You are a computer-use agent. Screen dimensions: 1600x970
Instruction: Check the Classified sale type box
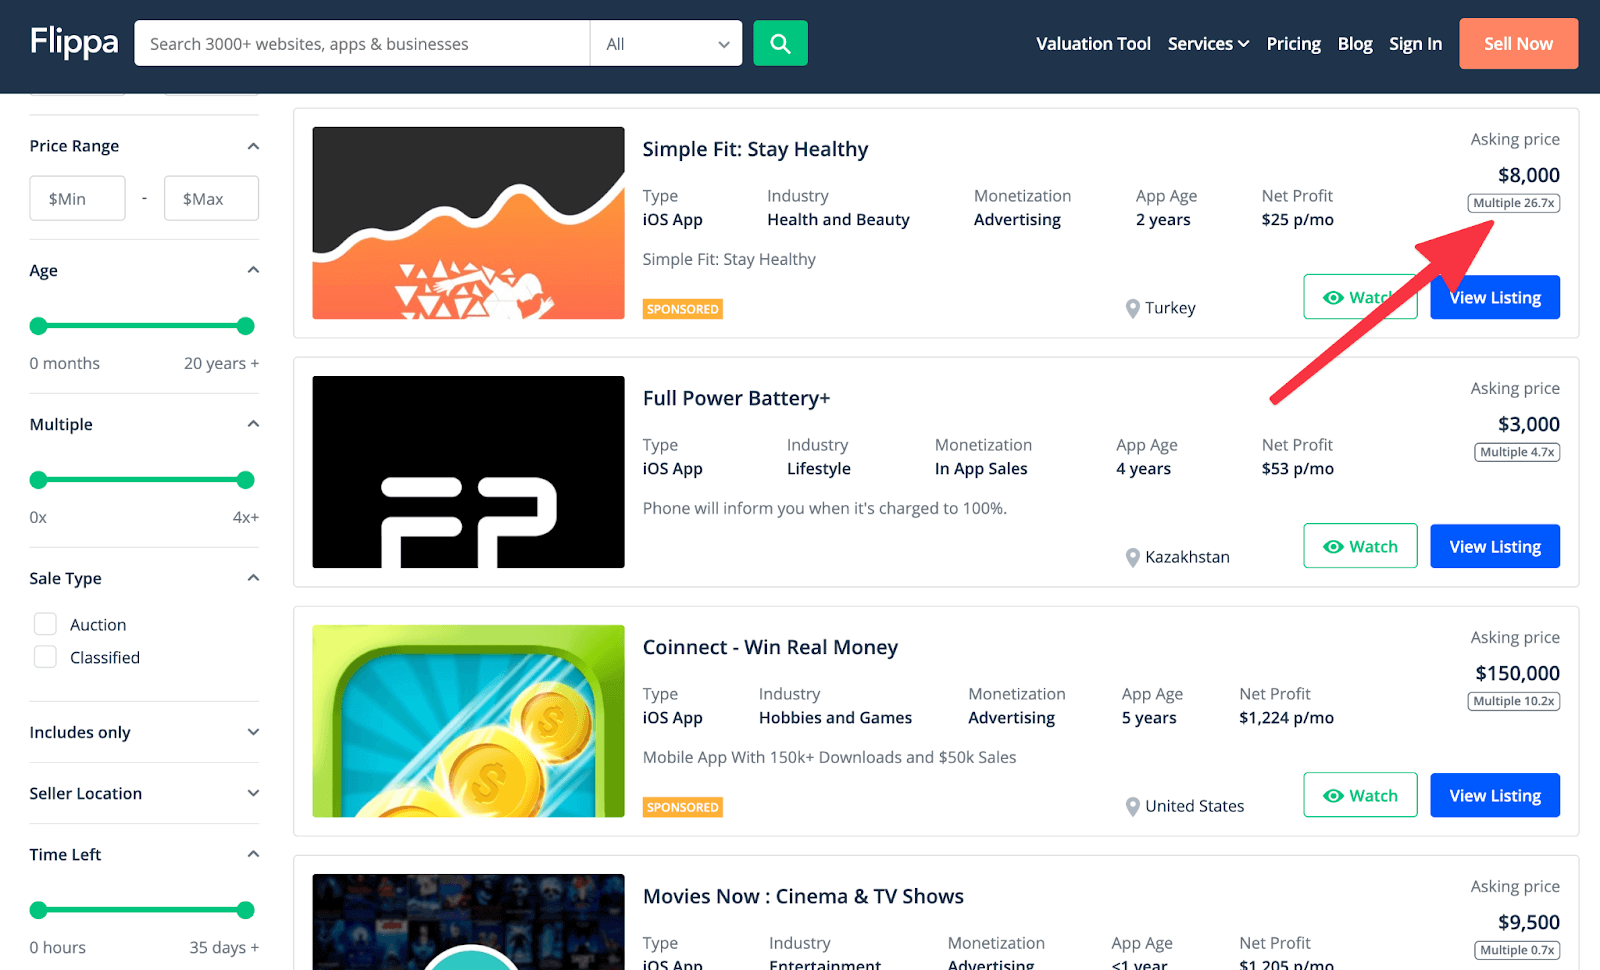pos(45,657)
